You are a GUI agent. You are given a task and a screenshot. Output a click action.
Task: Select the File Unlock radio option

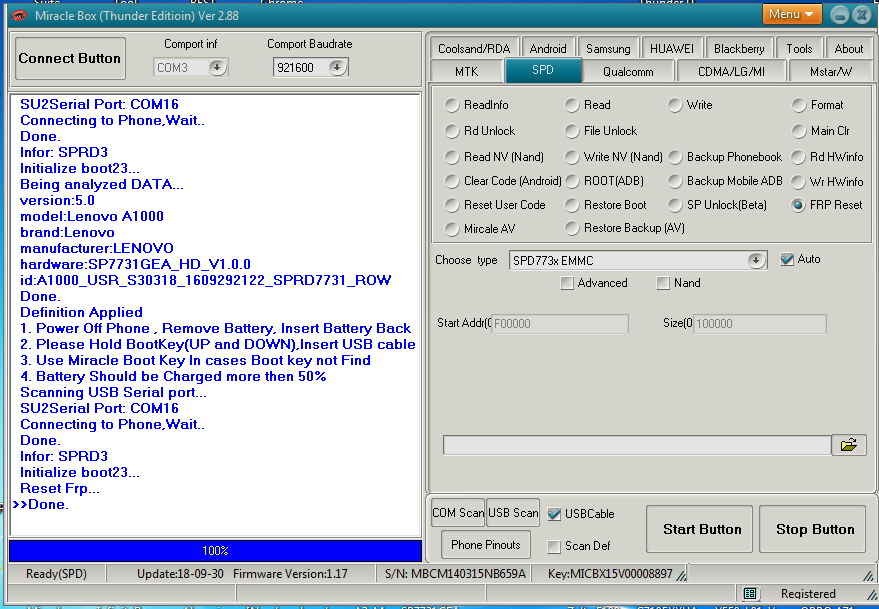pos(571,131)
